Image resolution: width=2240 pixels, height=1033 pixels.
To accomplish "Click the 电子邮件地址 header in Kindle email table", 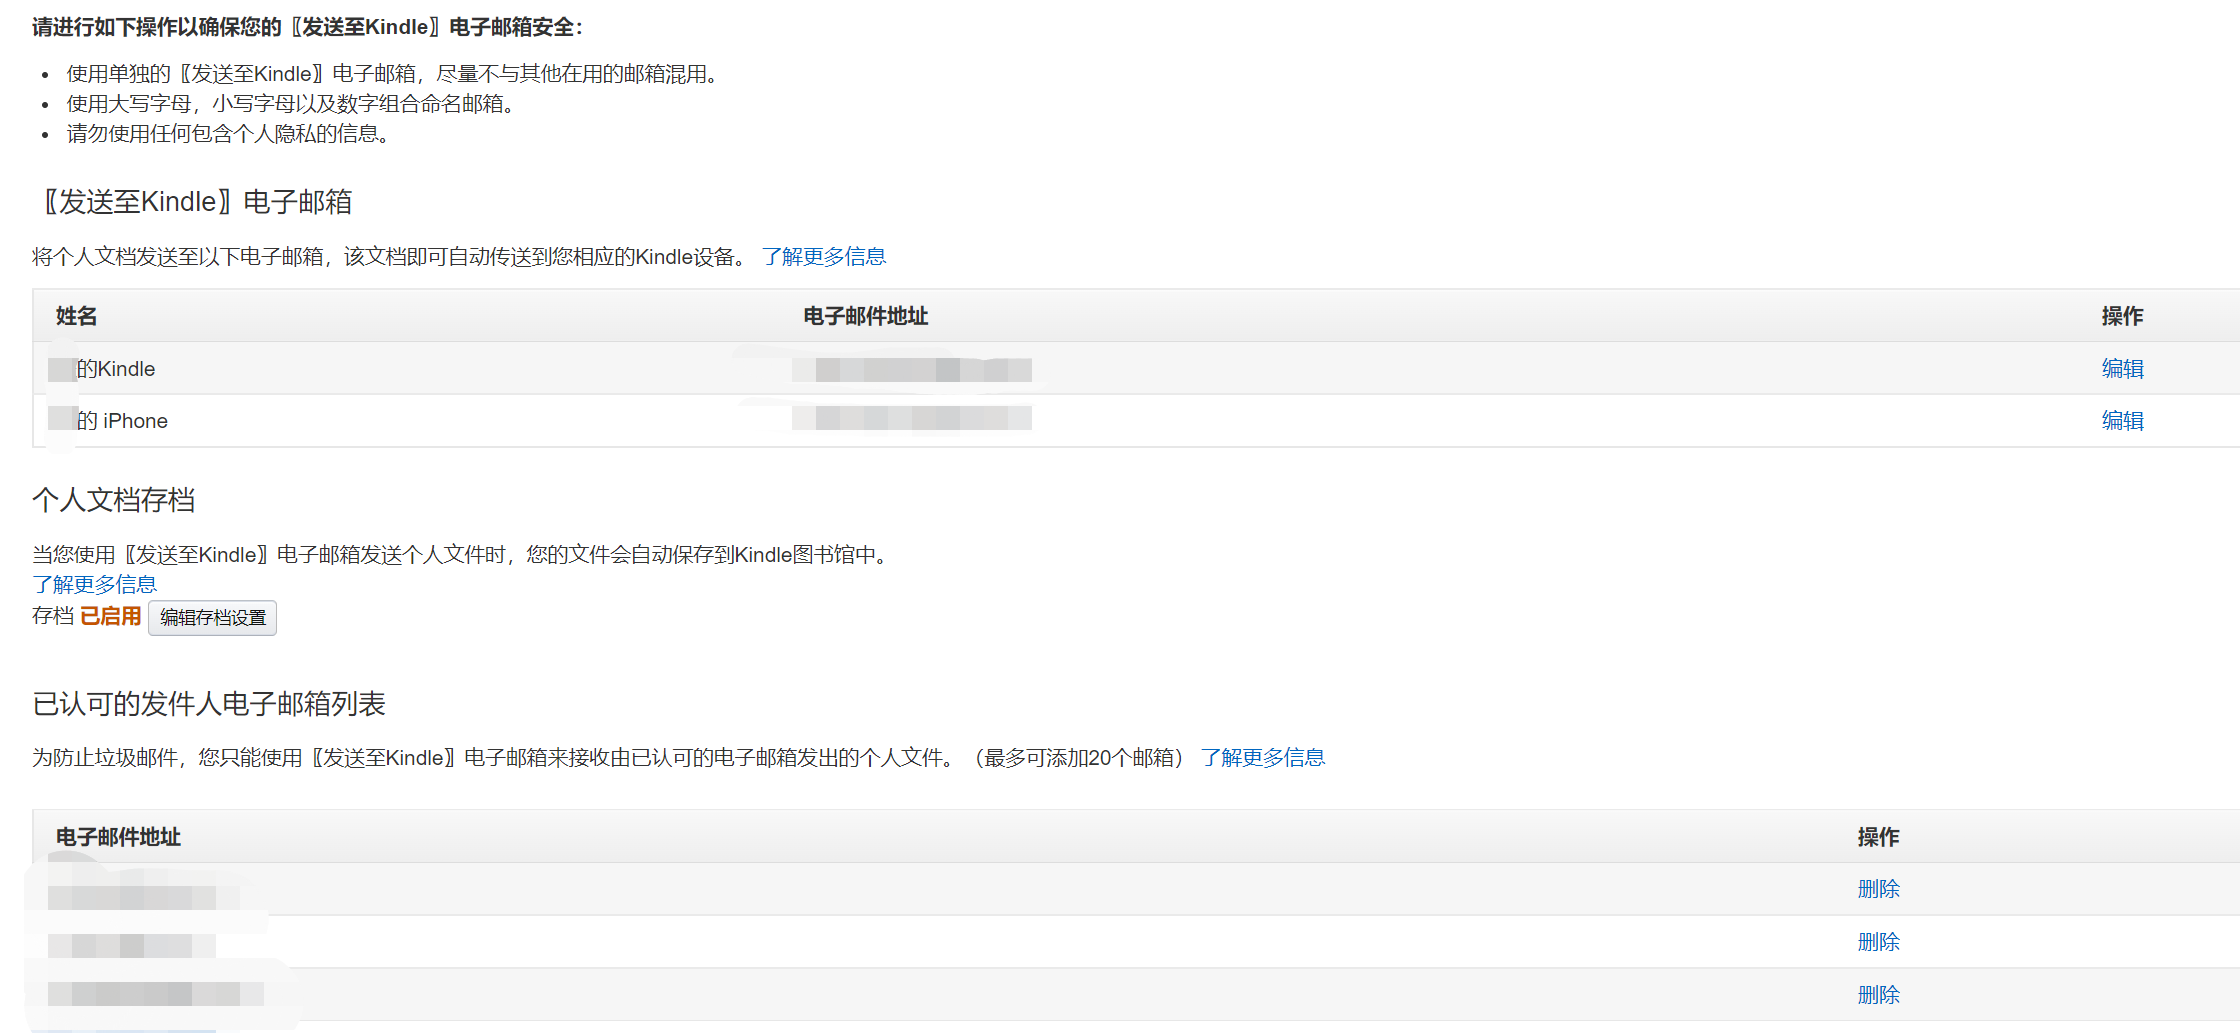I will 866,316.
